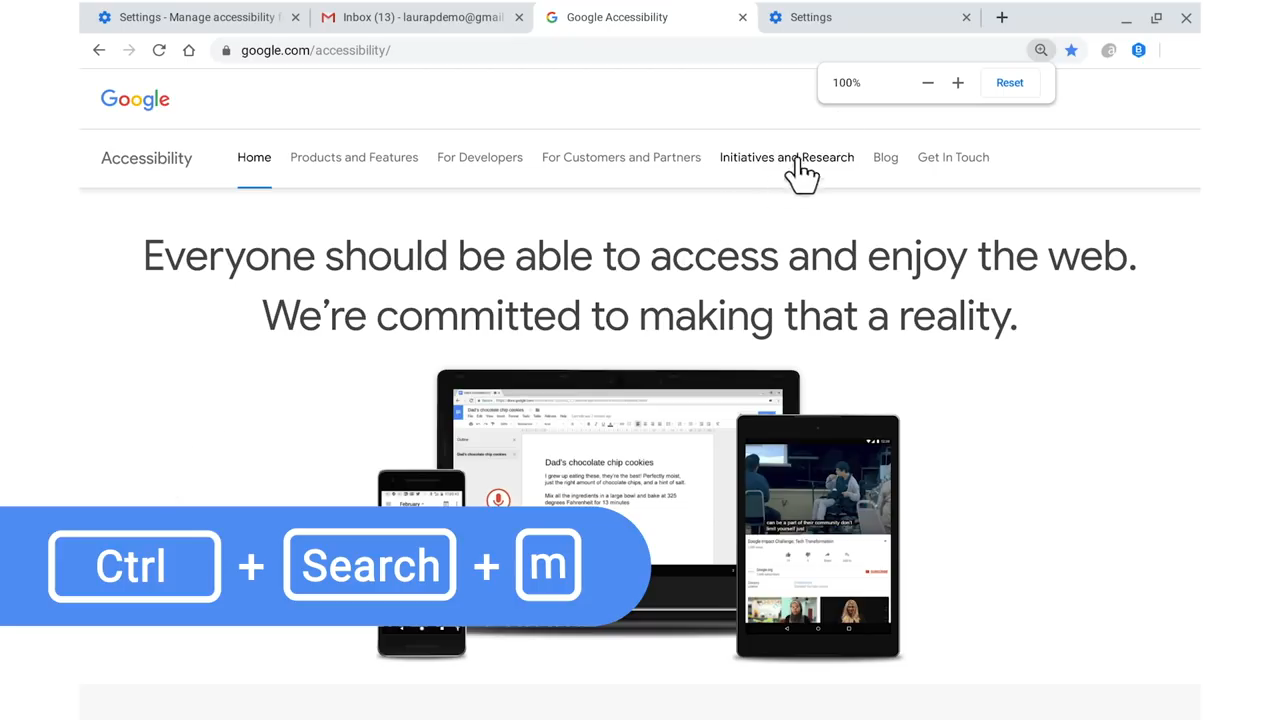Switch to Settings - Manage accessibility tab

[x=197, y=17]
